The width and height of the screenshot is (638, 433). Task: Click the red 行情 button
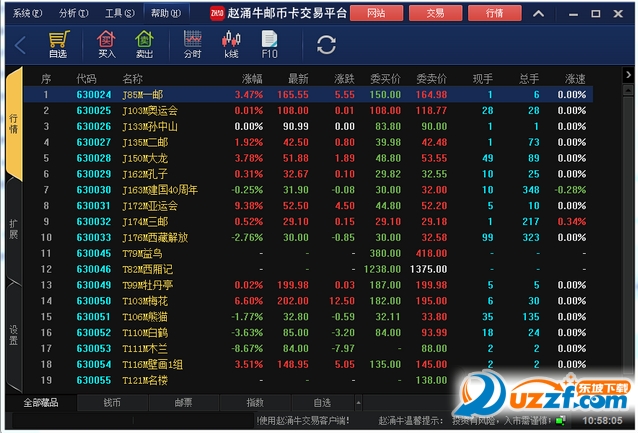point(495,13)
